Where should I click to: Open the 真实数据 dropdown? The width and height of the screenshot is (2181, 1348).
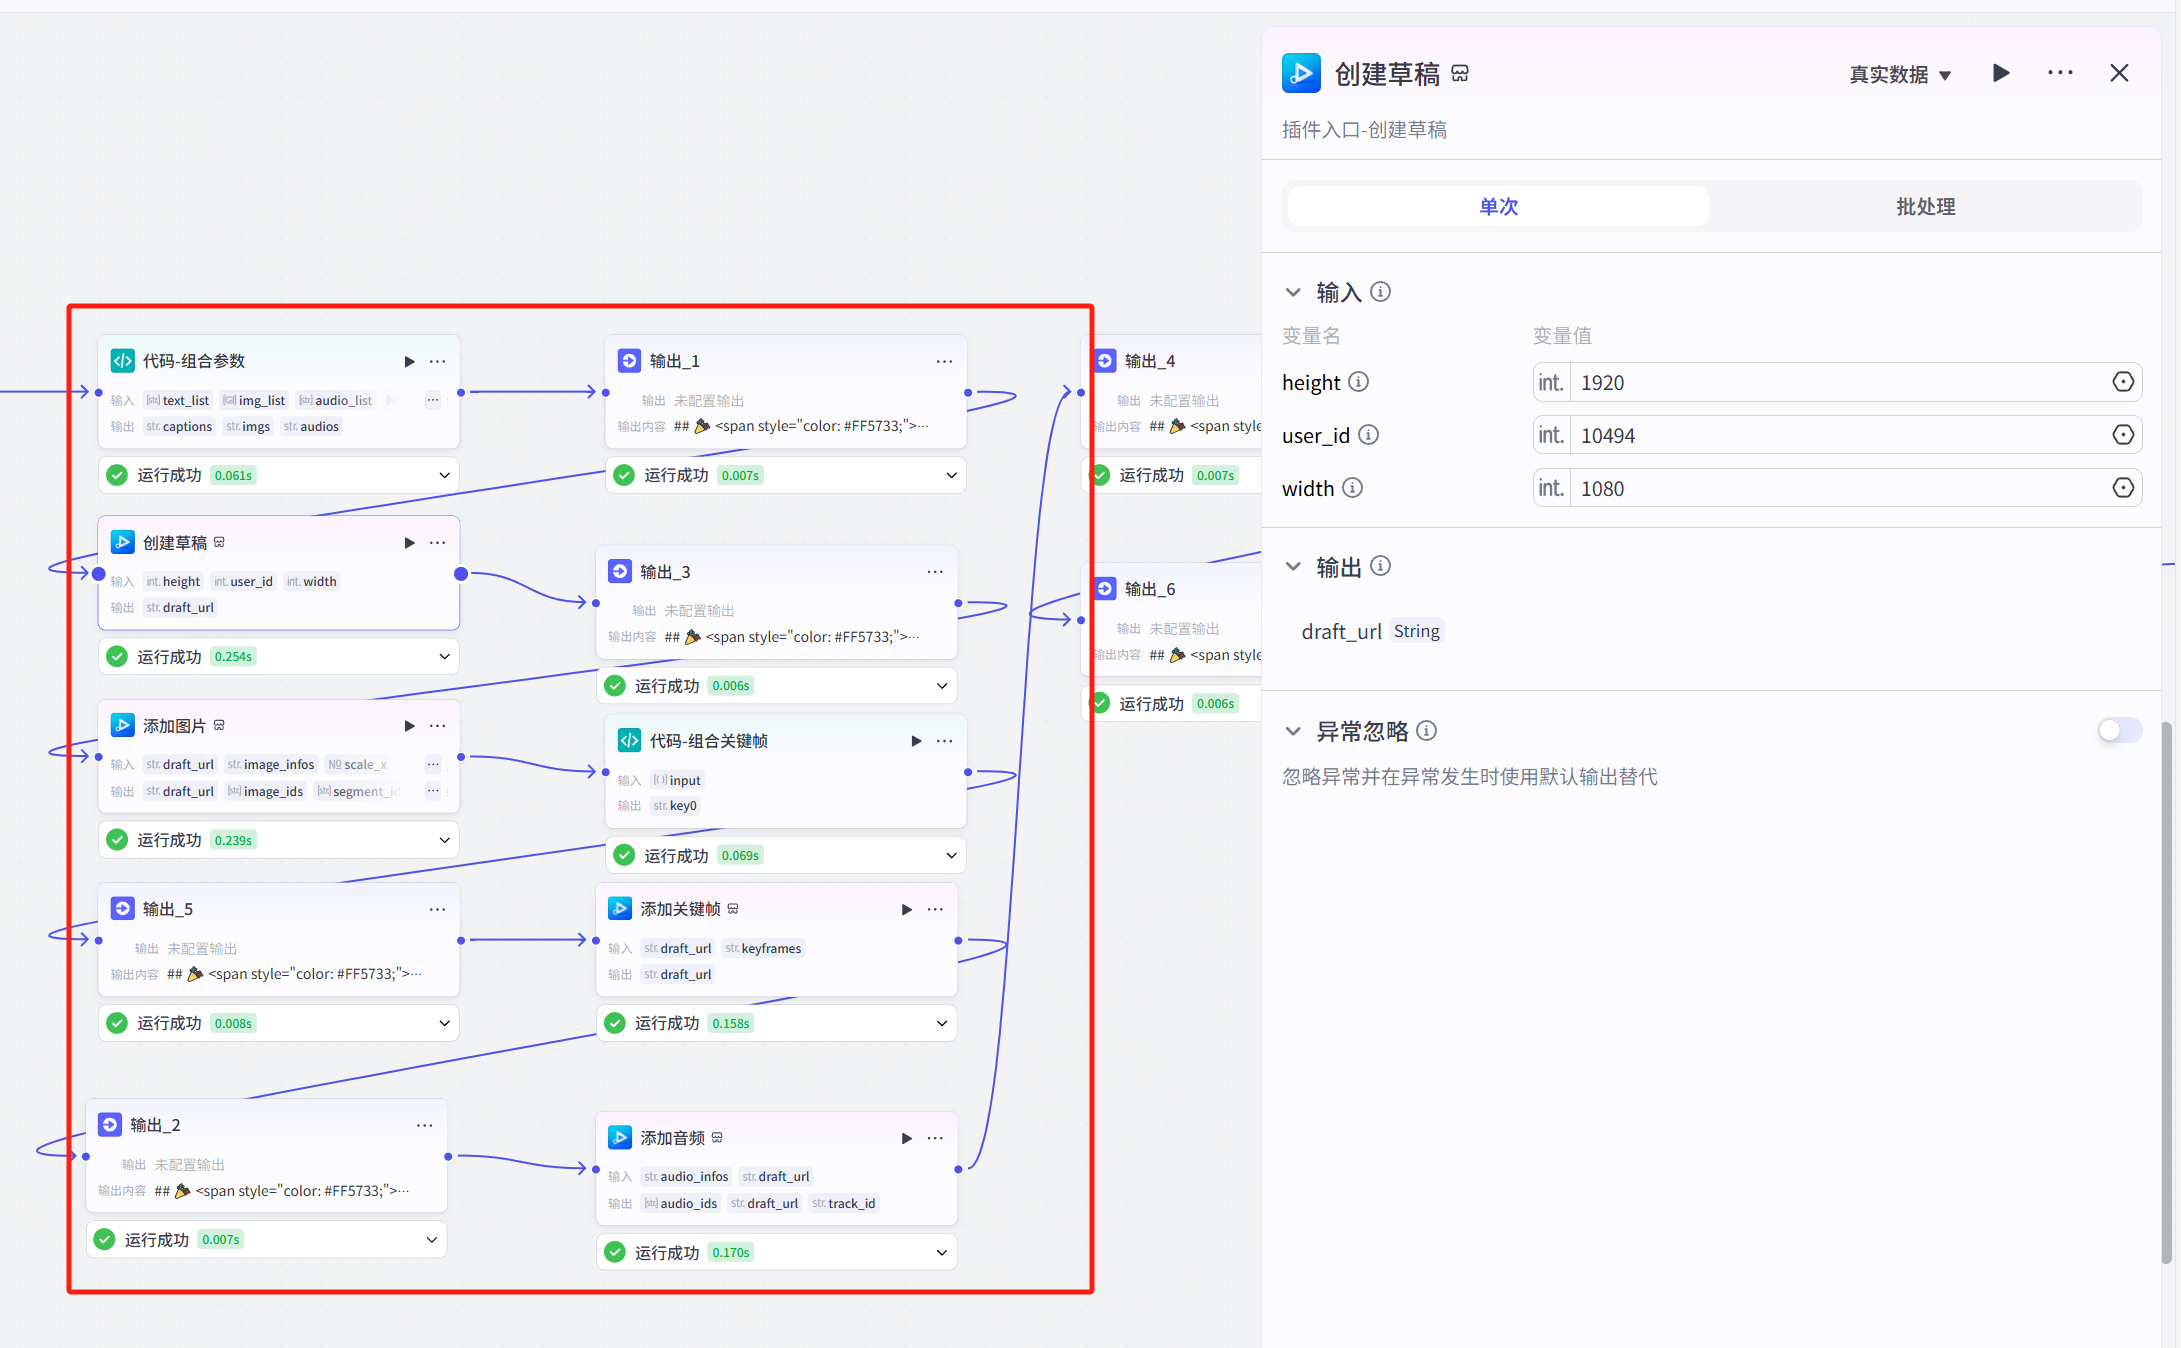pos(1899,75)
